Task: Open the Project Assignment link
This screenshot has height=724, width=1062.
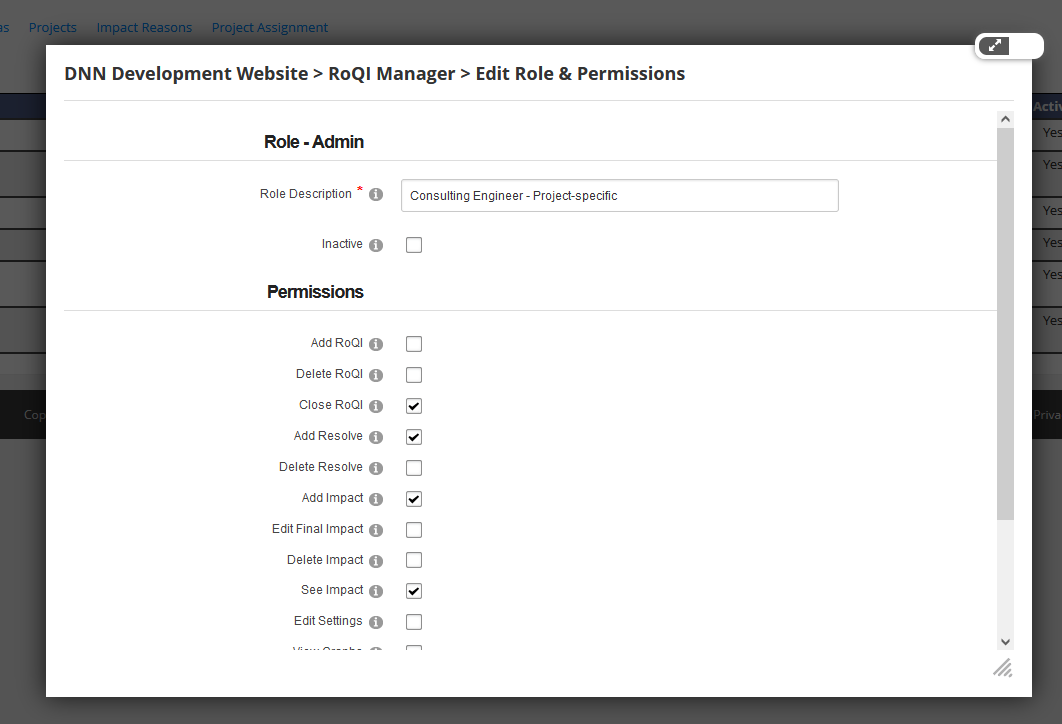Action: (270, 28)
